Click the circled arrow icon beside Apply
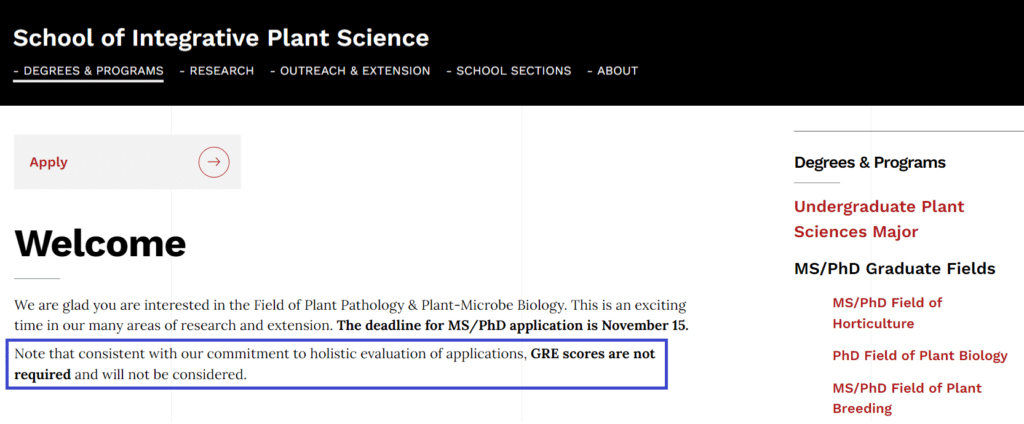This screenshot has width=1024, height=424. click(214, 162)
